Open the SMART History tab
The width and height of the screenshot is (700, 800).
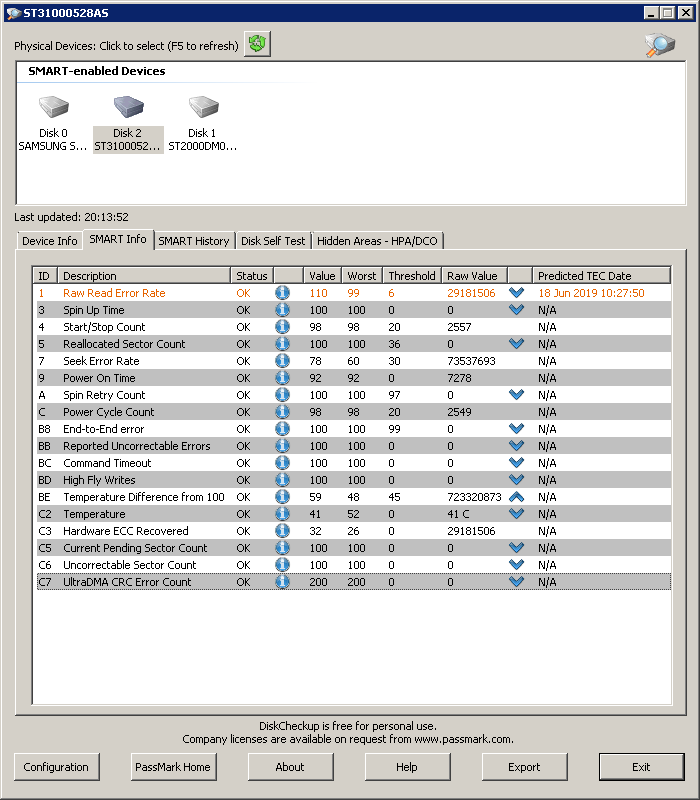[194, 241]
